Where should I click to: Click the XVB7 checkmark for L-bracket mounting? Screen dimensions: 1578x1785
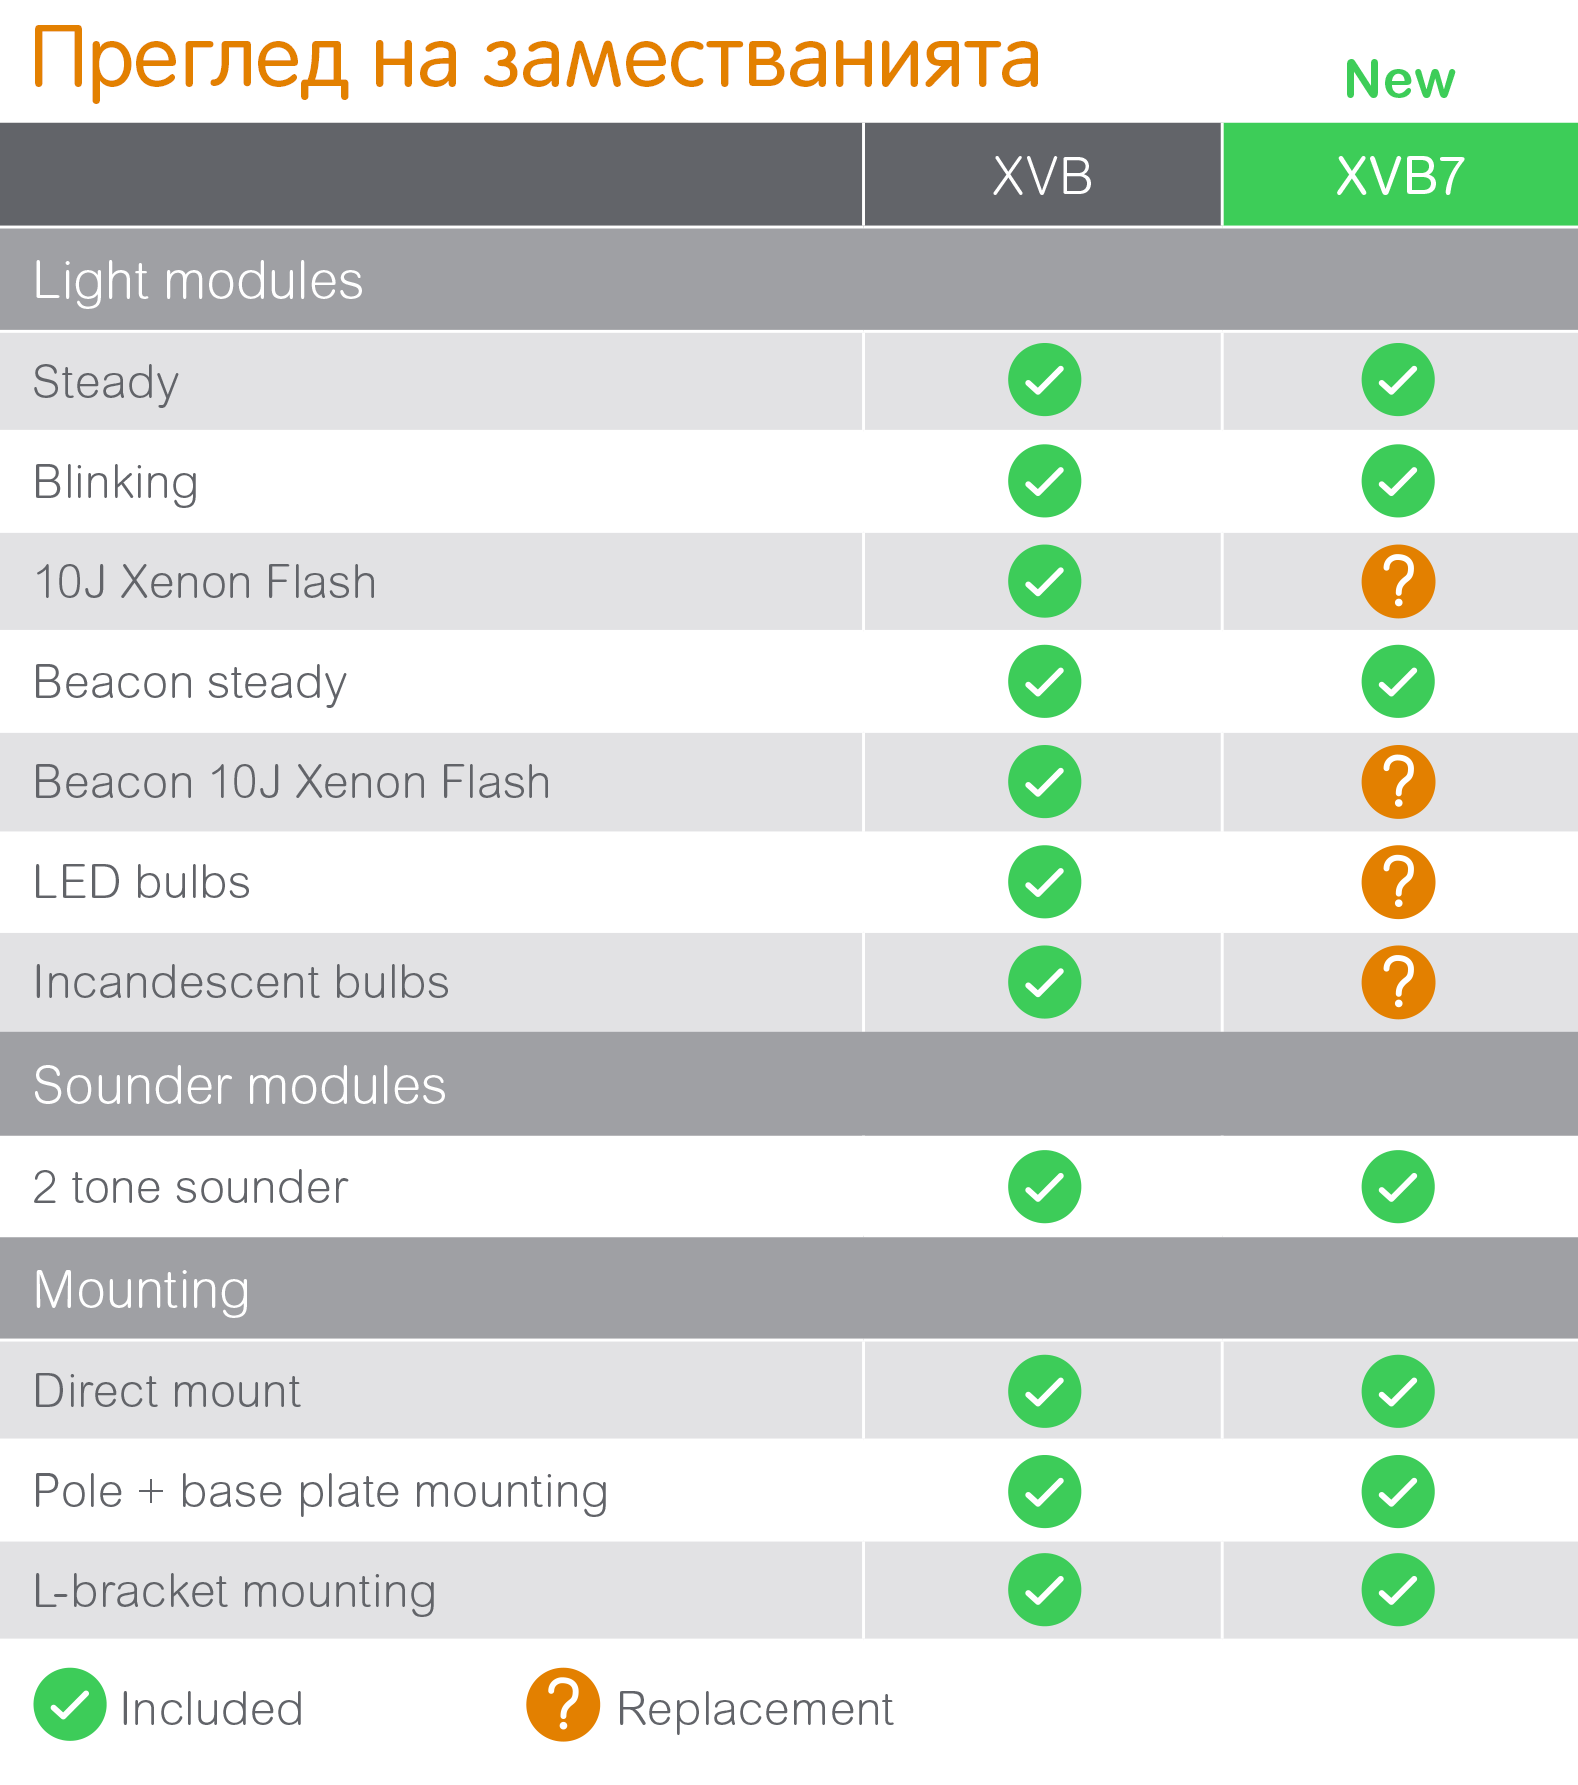point(1398,1590)
